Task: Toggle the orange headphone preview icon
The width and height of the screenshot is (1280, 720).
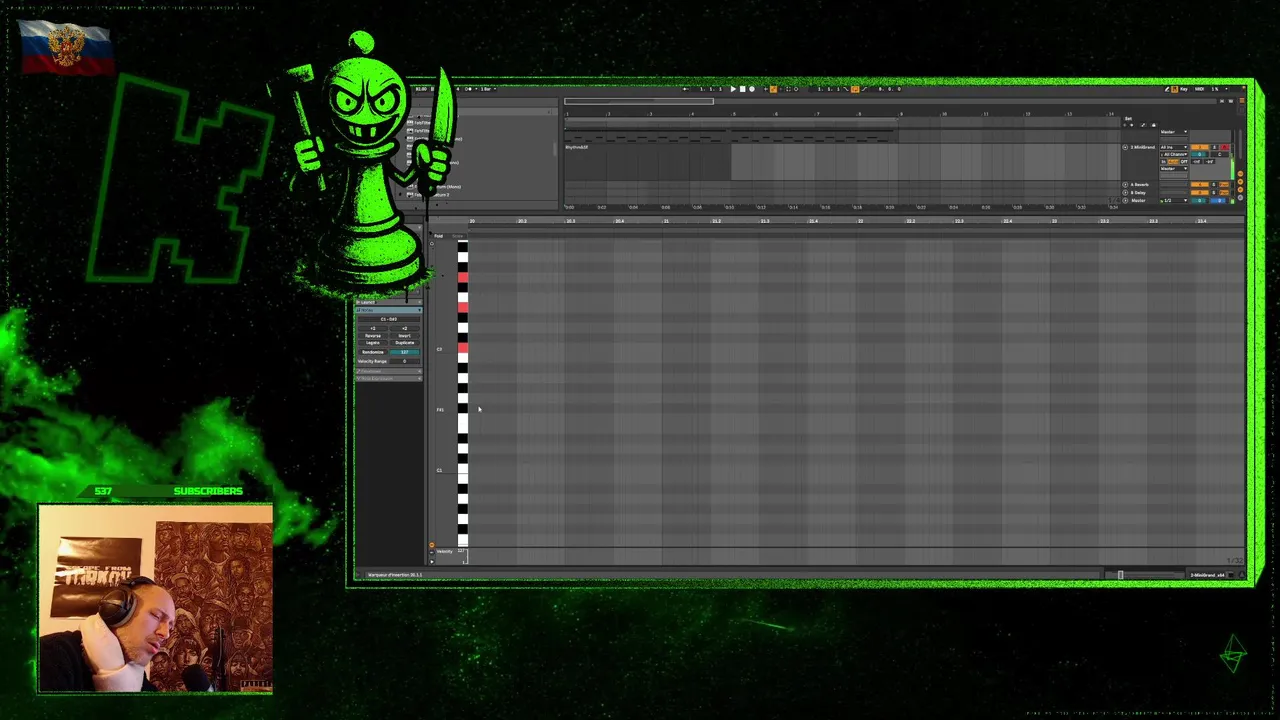Action: pos(432,546)
